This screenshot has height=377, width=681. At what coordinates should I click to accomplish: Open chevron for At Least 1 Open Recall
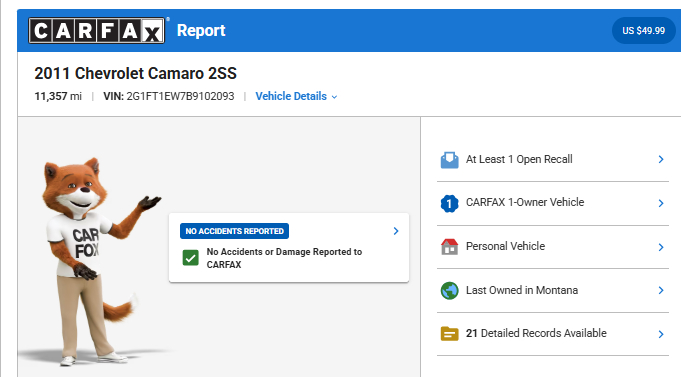click(x=661, y=159)
